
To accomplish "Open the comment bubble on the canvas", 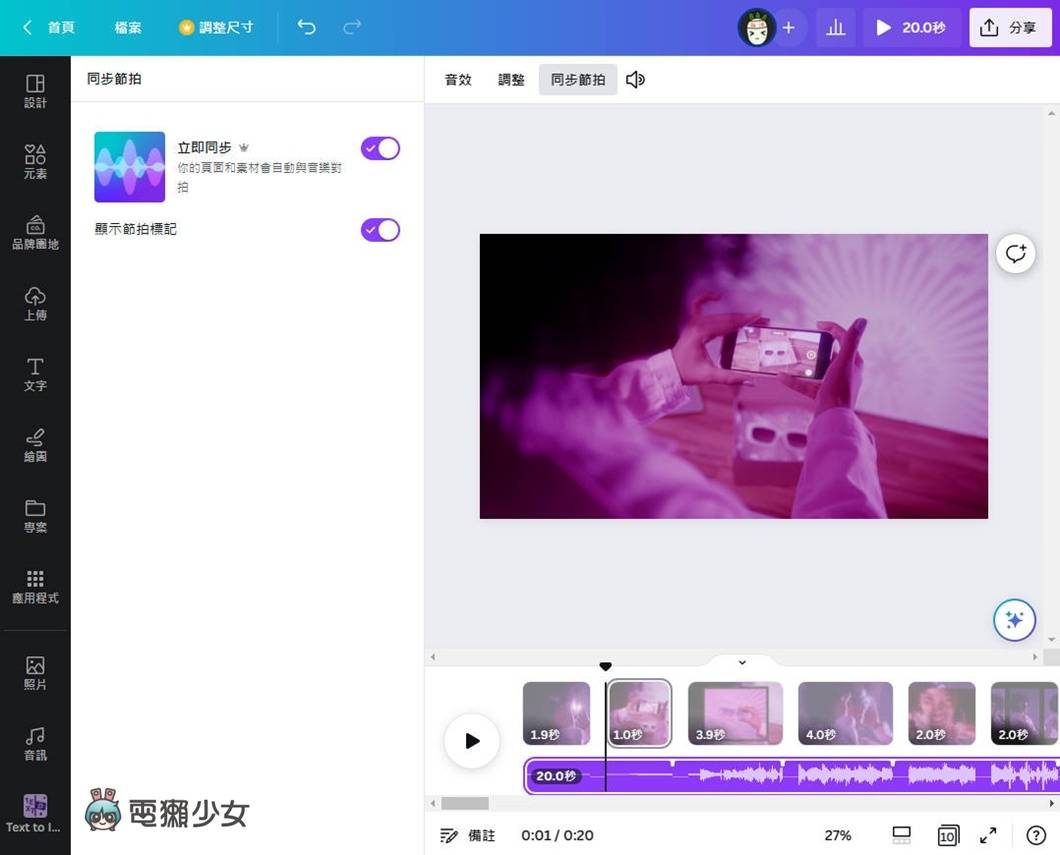I will pos(1015,254).
